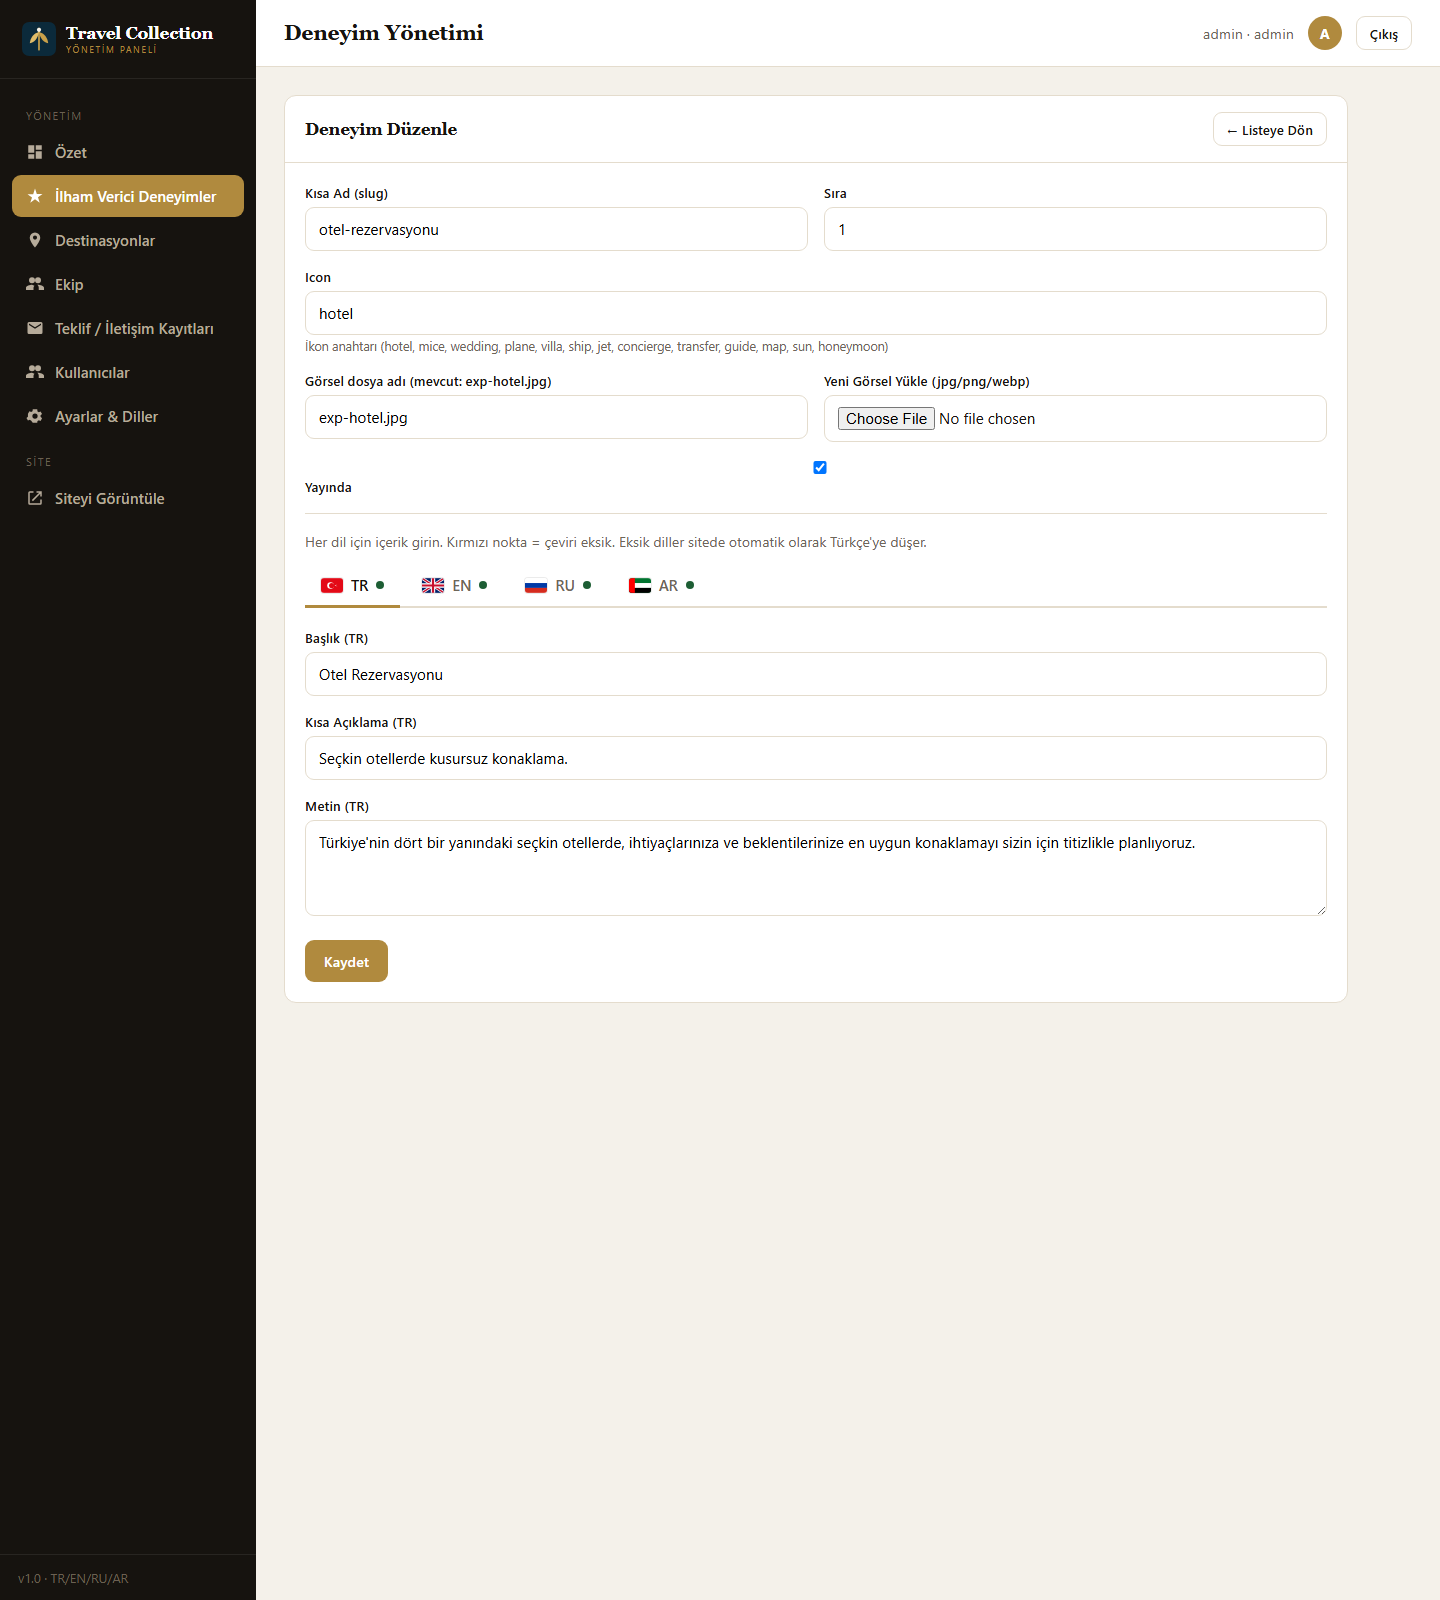Open the Ekip menu item
Screen dimensions: 1440x1600
click(128, 284)
